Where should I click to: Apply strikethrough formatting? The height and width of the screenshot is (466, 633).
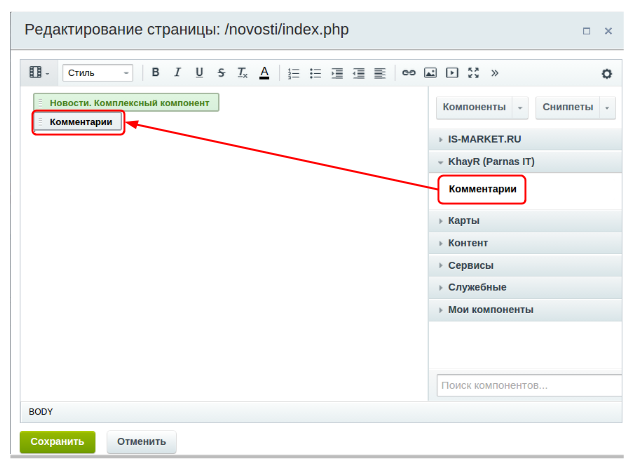221,73
